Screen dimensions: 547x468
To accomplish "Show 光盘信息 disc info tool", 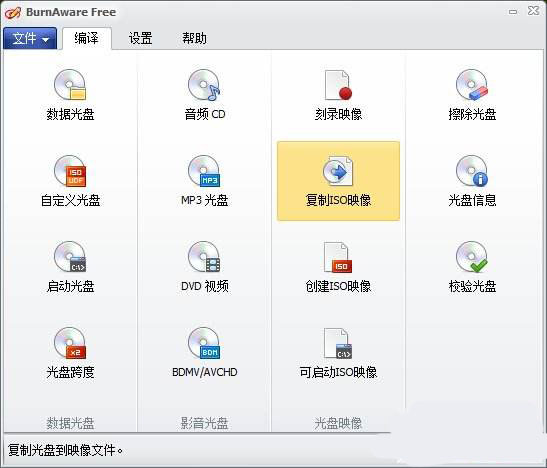I will [x=472, y=181].
